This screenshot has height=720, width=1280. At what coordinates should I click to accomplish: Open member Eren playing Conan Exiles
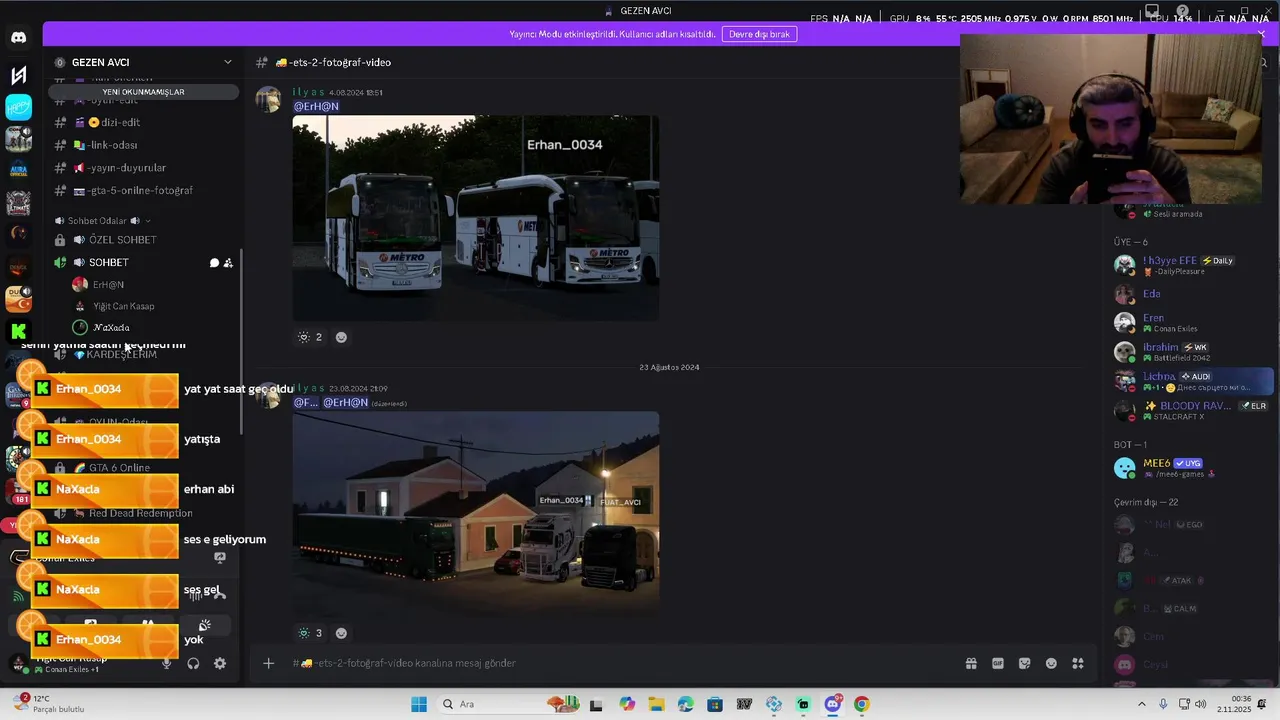pyautogui.click(x=1192, y=323)
